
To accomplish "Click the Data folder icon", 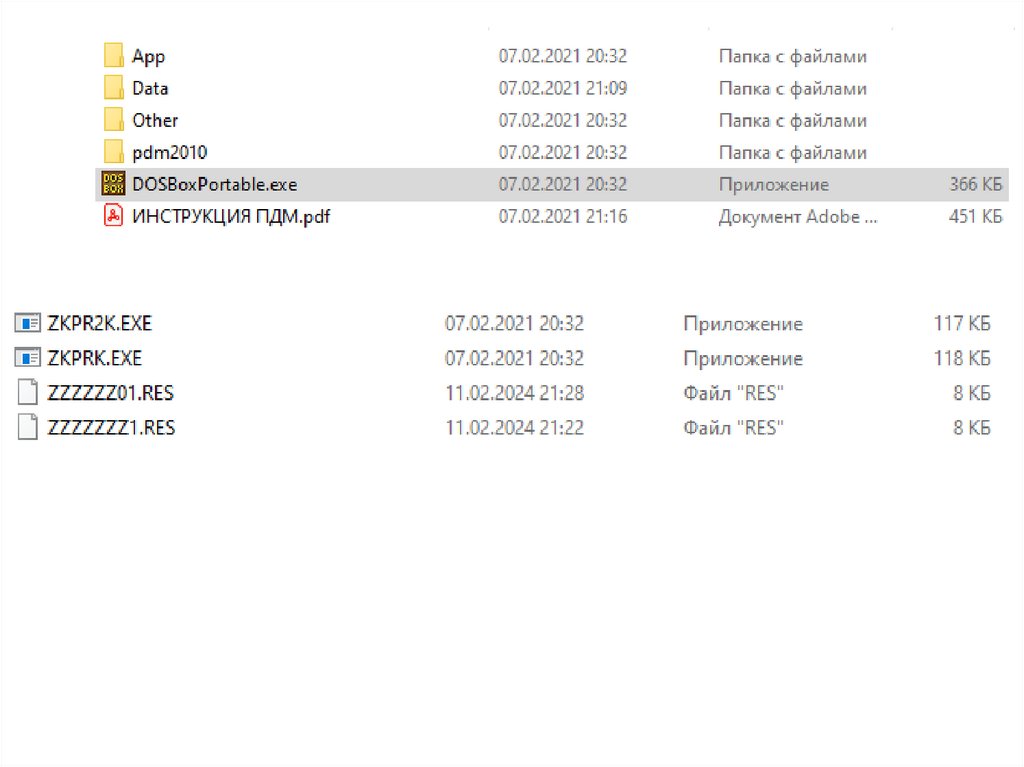I will (x=113, y=88).
